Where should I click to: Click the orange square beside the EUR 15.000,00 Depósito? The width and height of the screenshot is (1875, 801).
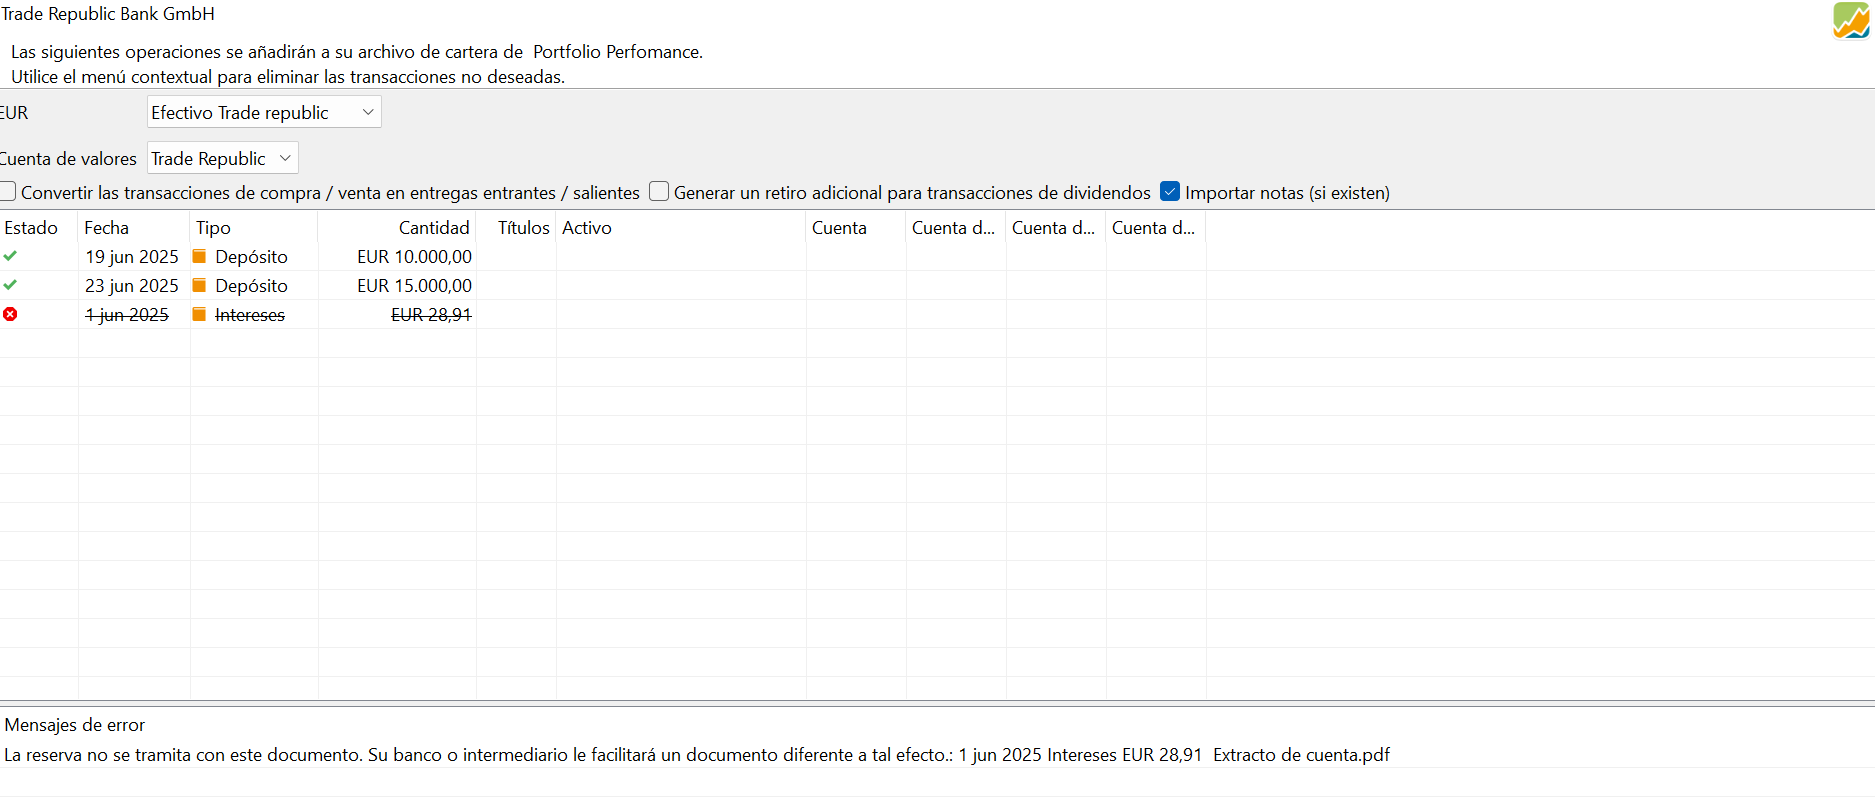point(199,285)
